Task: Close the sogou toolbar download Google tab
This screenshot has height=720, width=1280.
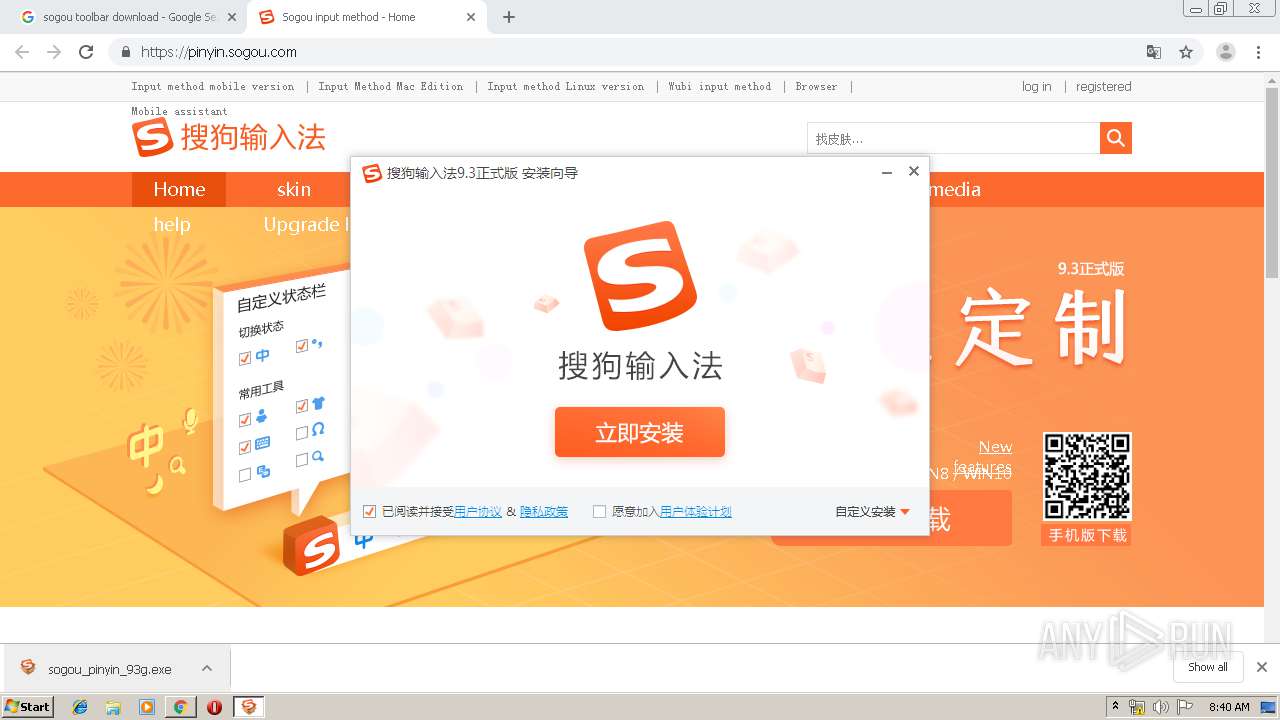Action: click(232, 17)
